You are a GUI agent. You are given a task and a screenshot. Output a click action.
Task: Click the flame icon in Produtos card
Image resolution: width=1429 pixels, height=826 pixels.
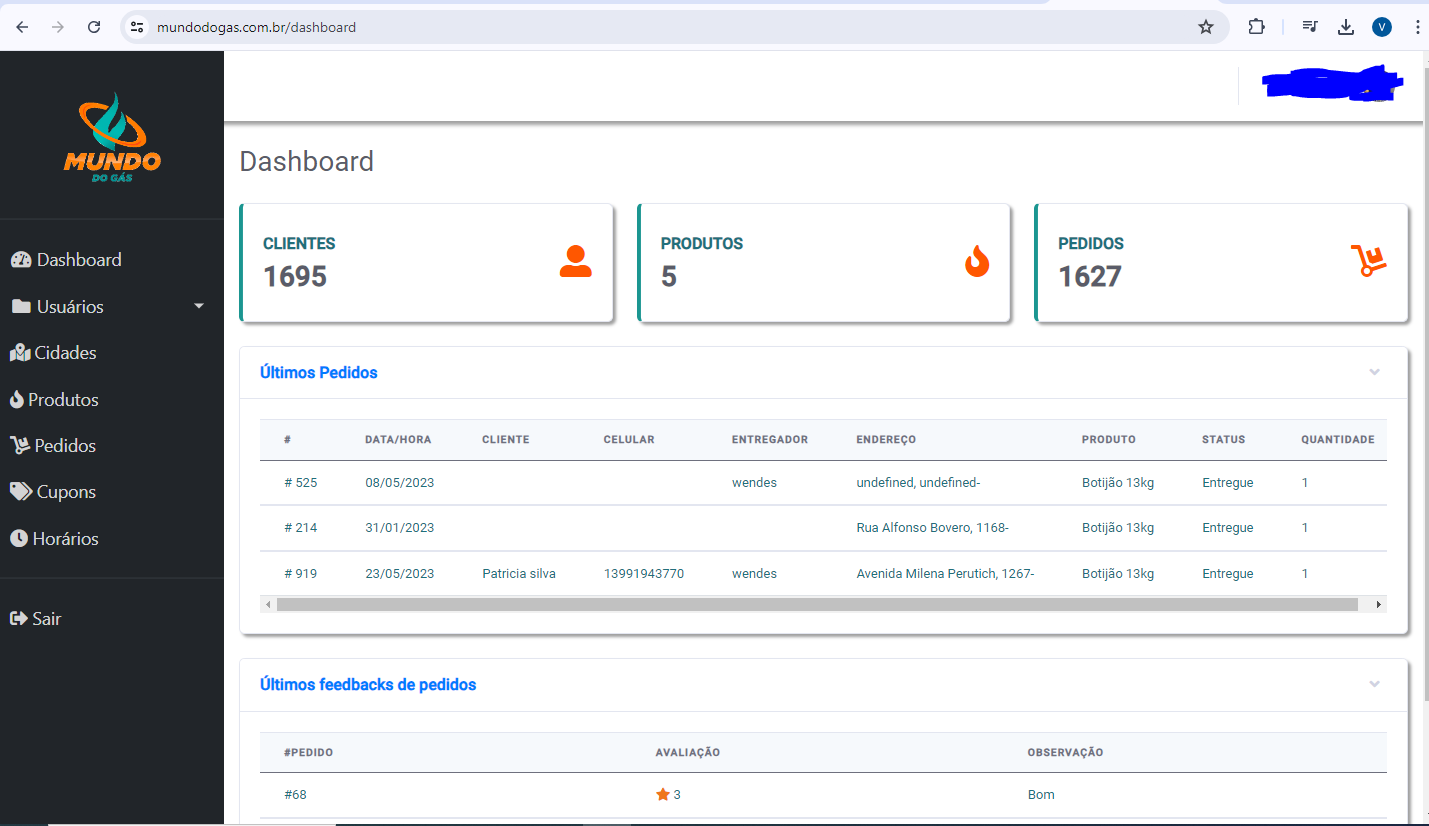click(976, 262)
